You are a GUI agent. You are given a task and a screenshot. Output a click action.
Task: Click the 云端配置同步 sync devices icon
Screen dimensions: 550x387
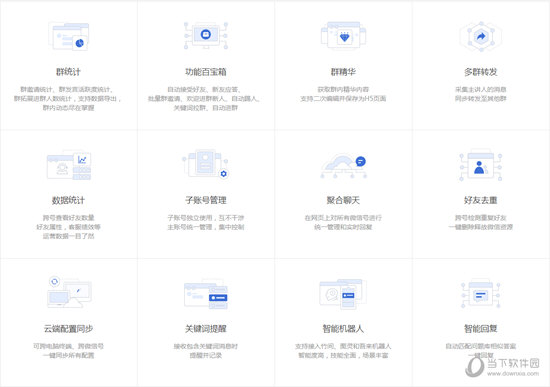69,292
